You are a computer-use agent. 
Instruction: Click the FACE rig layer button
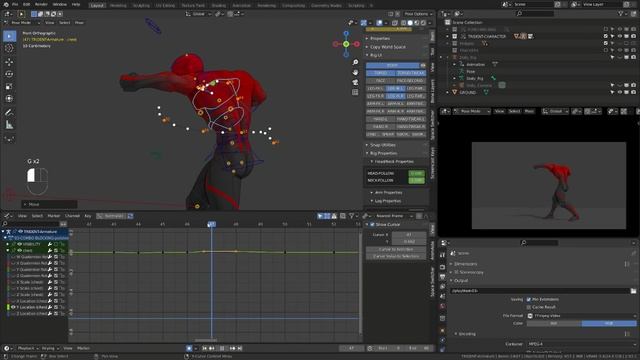point(380,81)
